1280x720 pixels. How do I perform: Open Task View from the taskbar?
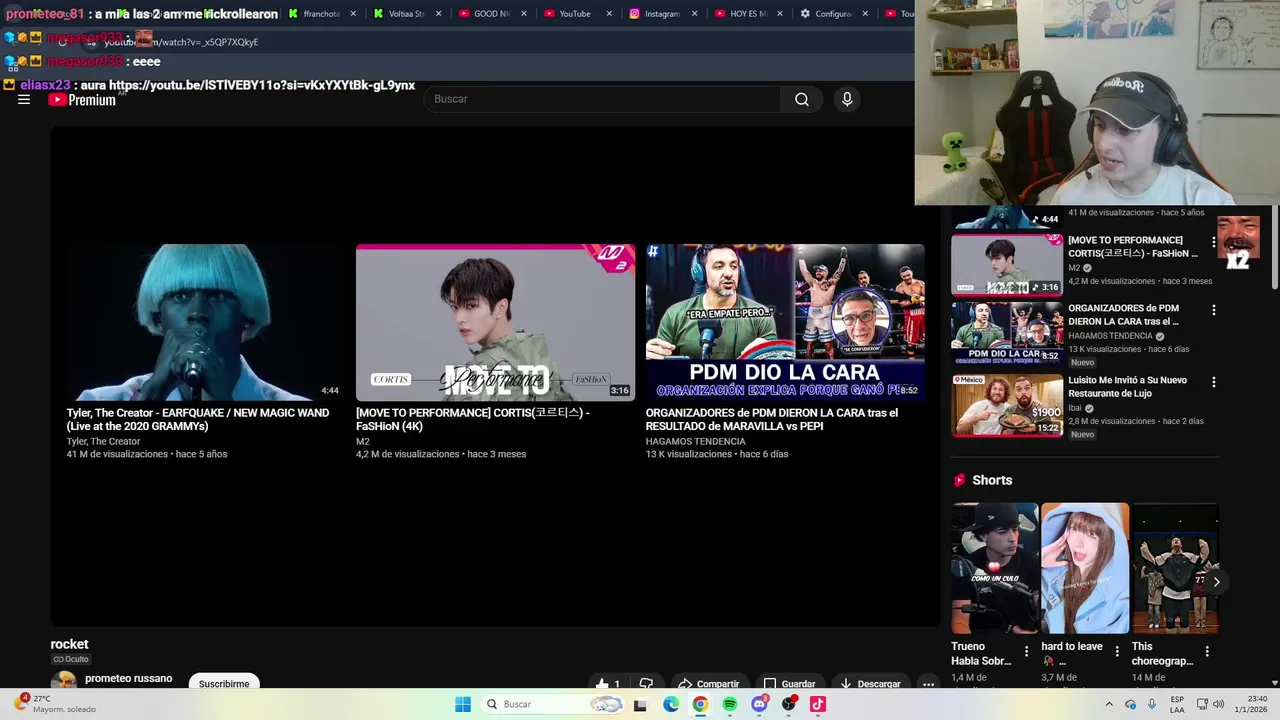point(640,704)
